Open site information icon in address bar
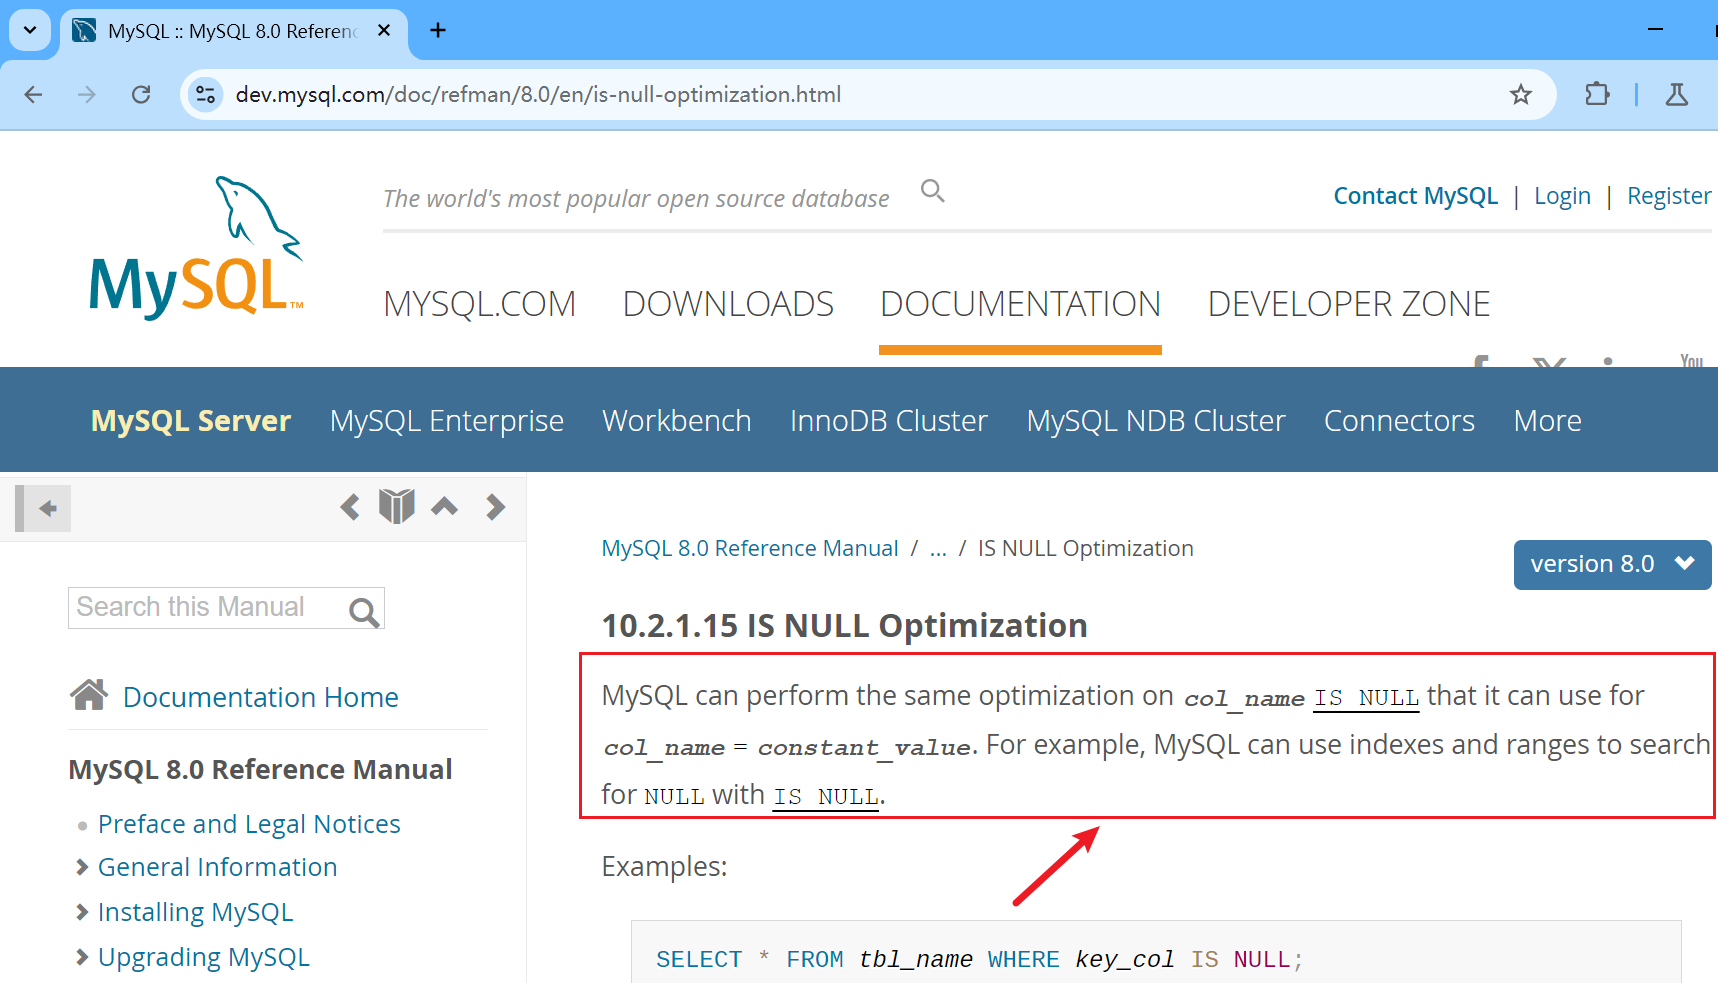The width and height of the screenshot is (1718, 983). [x=205, y=95]
